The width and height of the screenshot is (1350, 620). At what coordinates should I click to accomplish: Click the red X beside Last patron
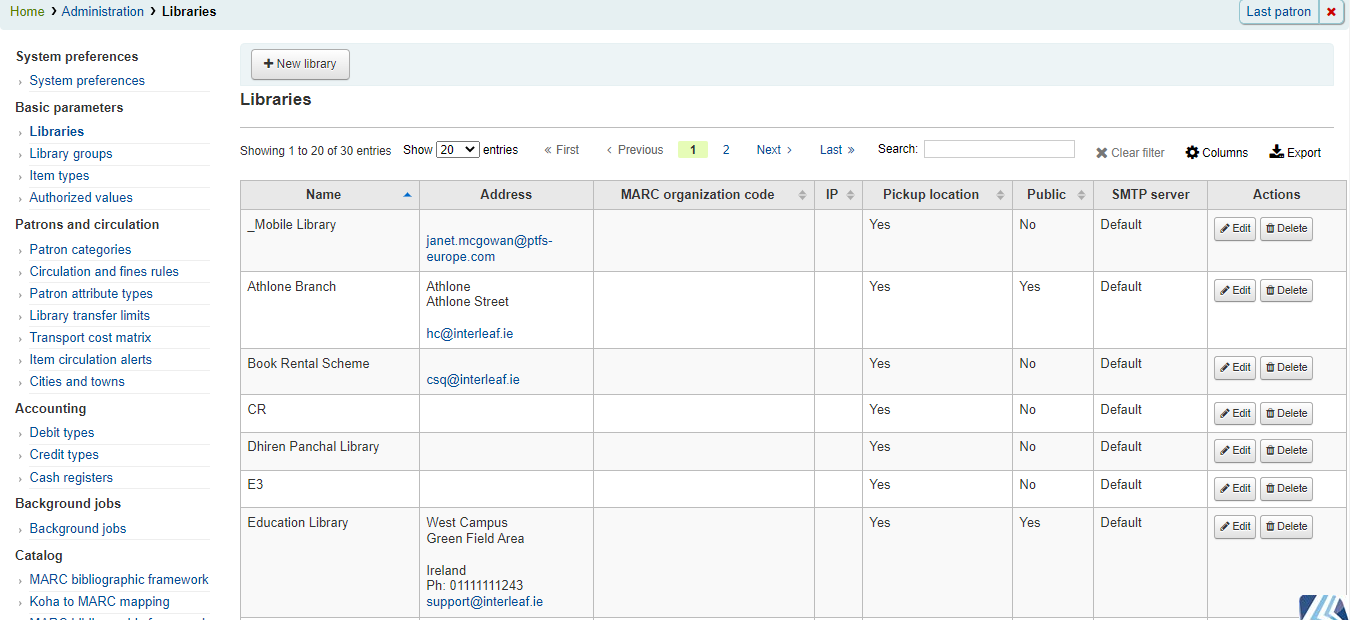tap(1331, 12)
